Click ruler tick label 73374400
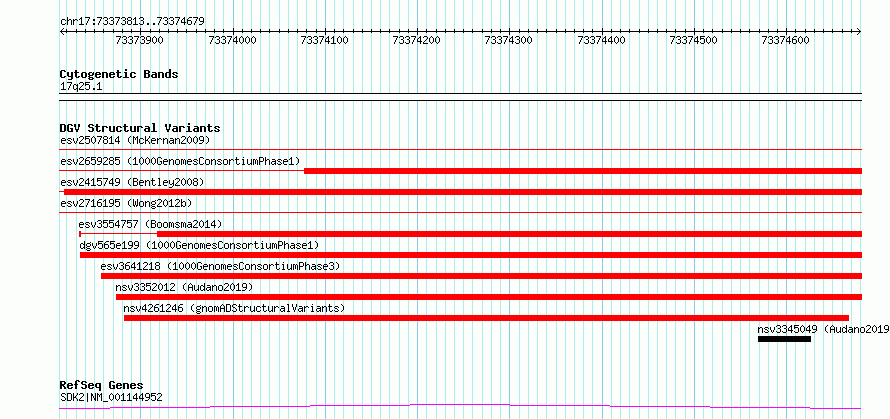 pyautogui.click(x=602, y=40)
